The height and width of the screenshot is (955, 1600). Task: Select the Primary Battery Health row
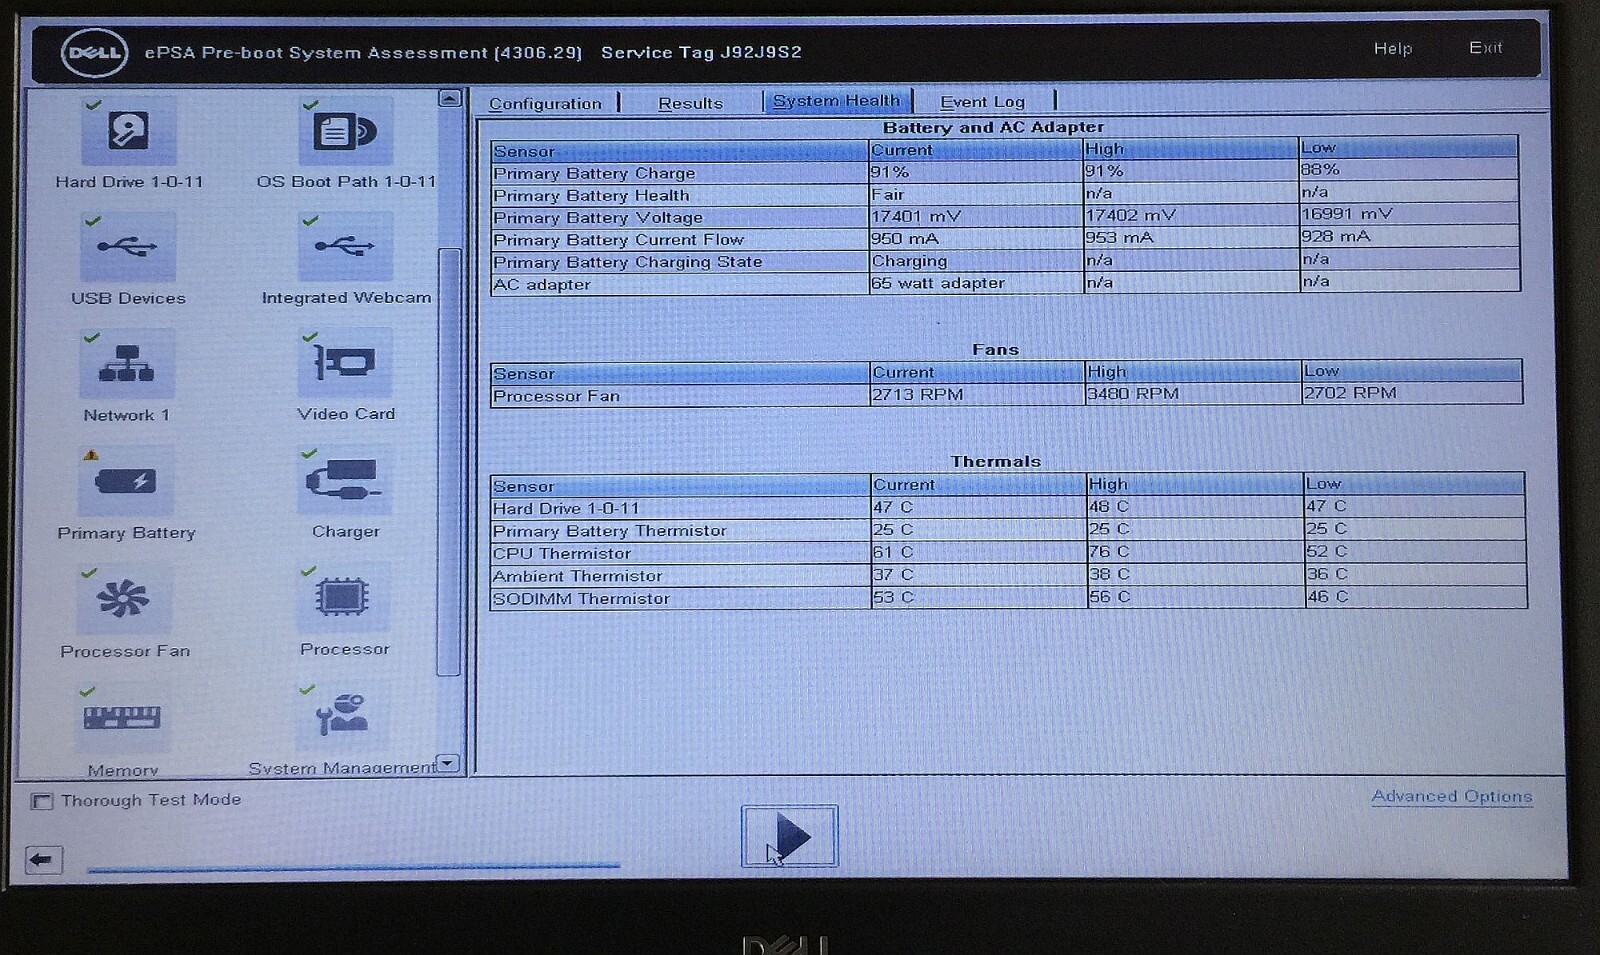point(1004,194)
